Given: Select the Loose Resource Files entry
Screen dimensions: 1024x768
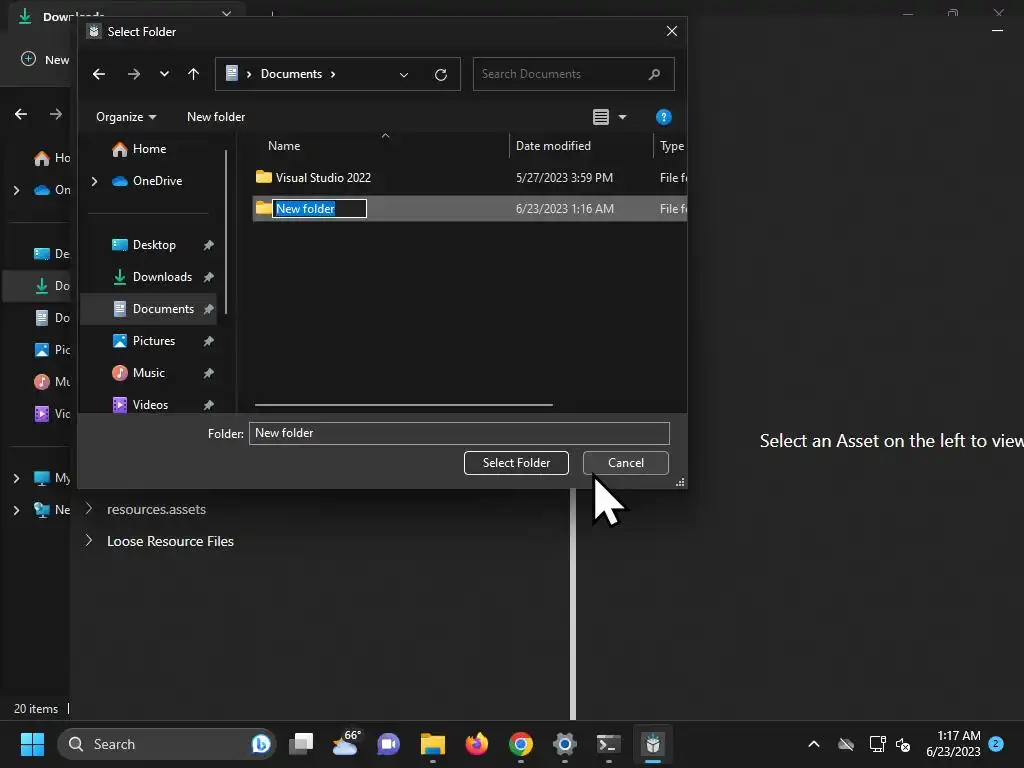Looking at the screenshot, I should click(170, 541).
